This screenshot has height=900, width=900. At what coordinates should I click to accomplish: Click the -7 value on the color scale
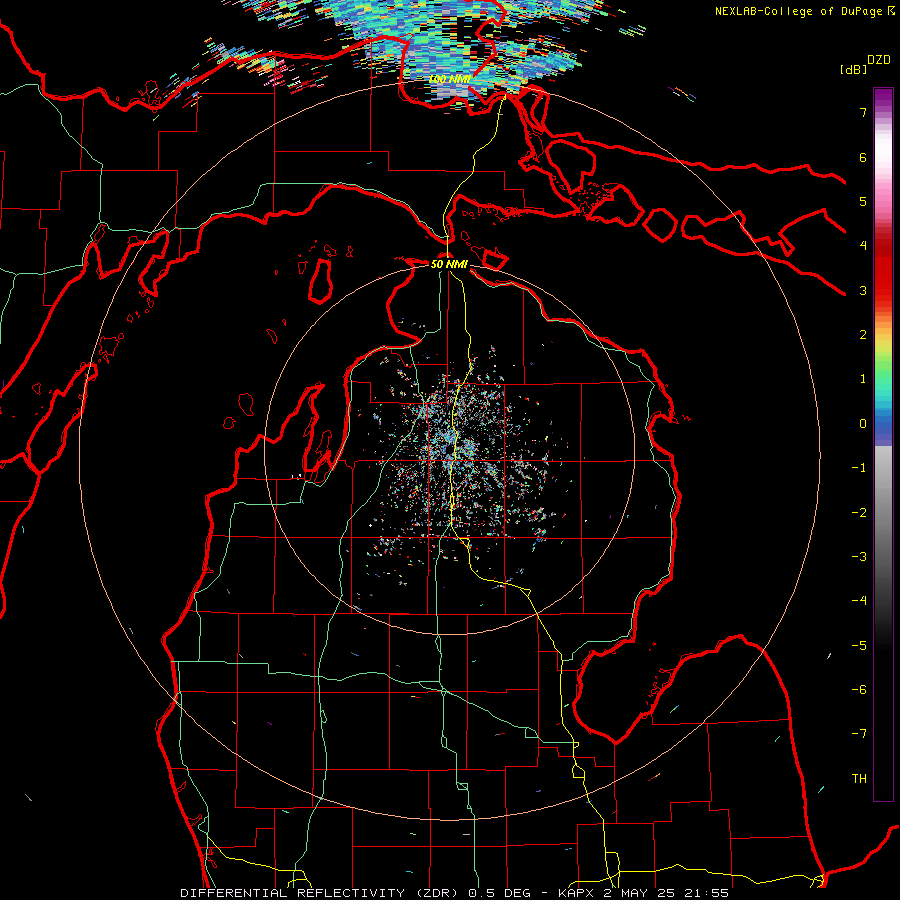(859, 734)
